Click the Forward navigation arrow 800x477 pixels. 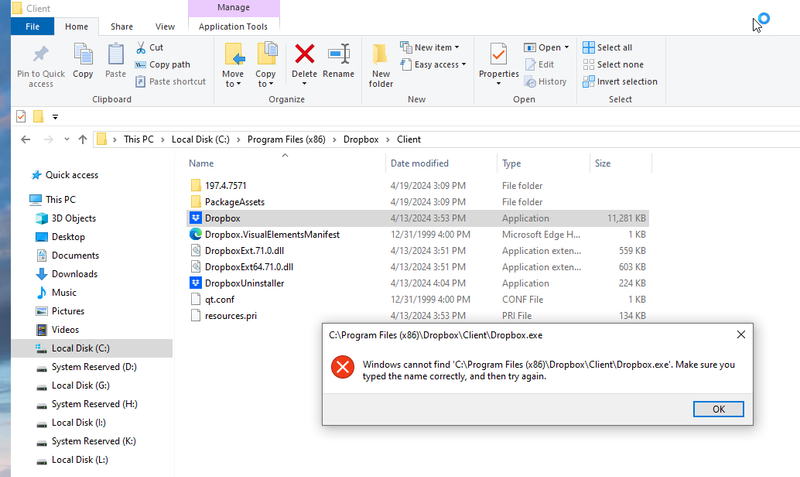(48, 139)
